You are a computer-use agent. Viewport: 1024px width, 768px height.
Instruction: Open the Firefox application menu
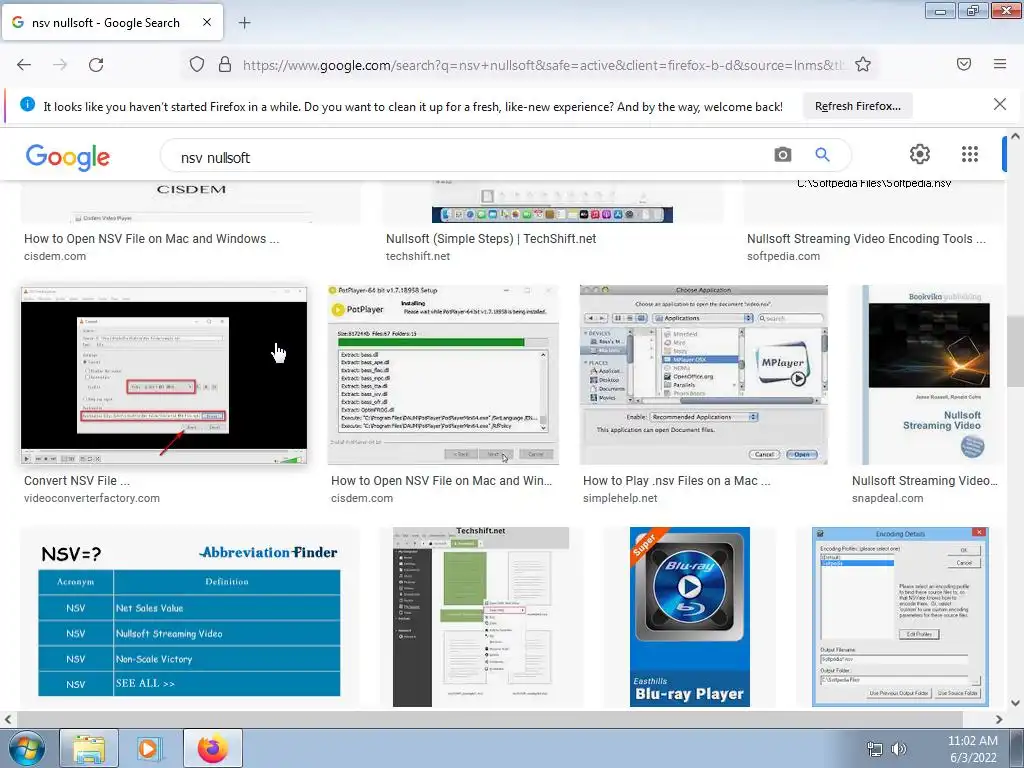[1000, 64]
